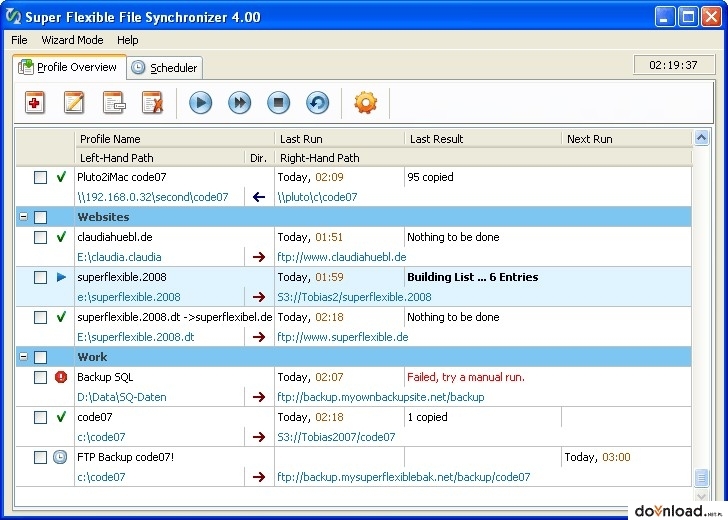Click the Dir. column header

(259, 158)
